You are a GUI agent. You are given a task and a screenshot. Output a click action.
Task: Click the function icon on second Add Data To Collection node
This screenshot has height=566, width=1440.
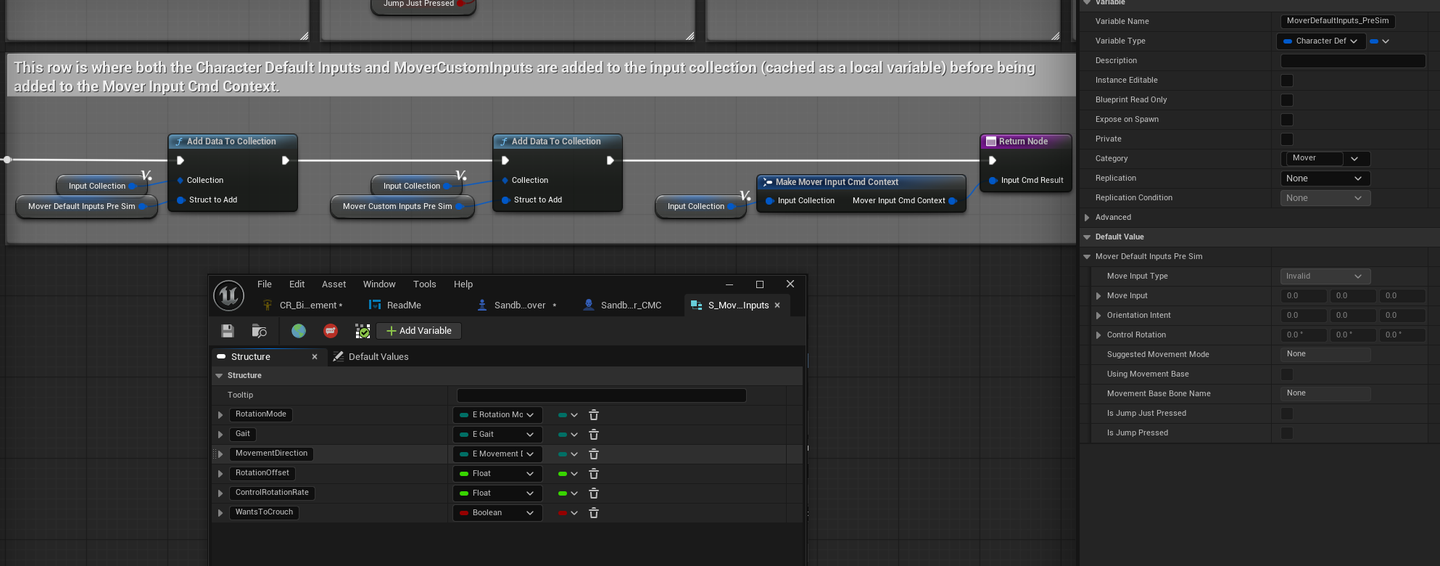tap(503, 141)
